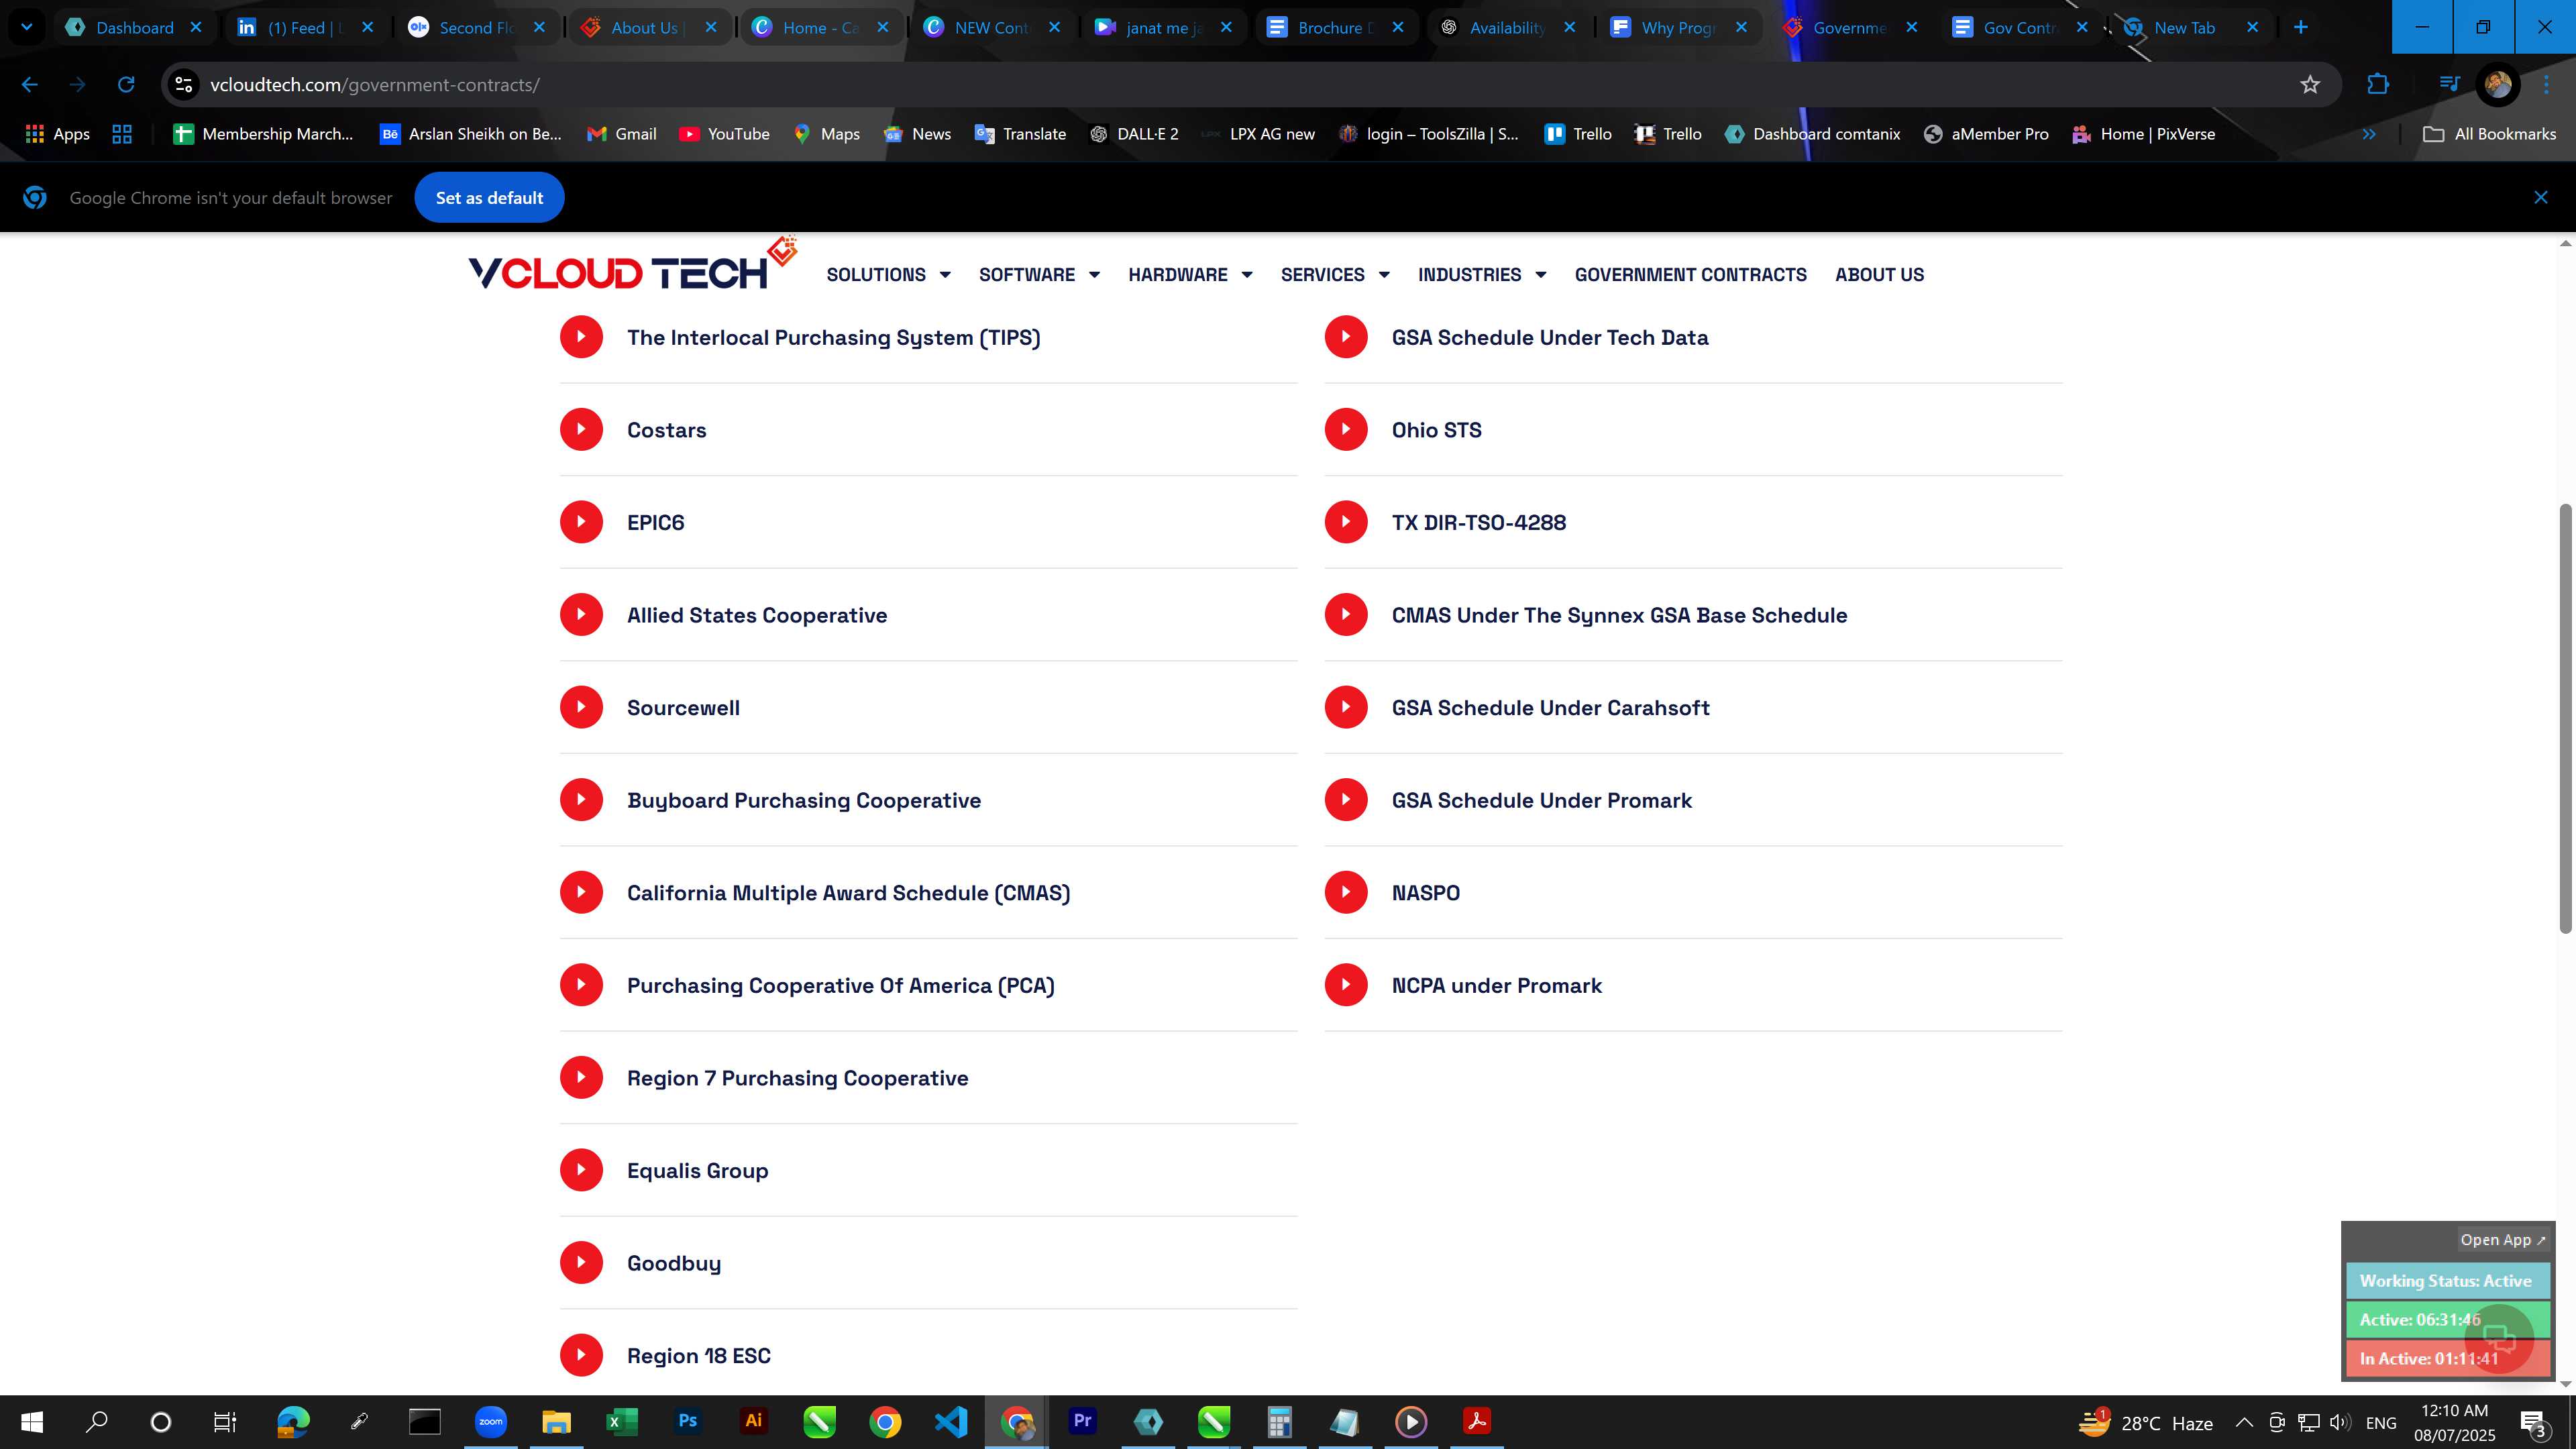Click NCPA under Promark arrow icon
This screenshot has height=1449, width=2576.
click(1346, 985)
